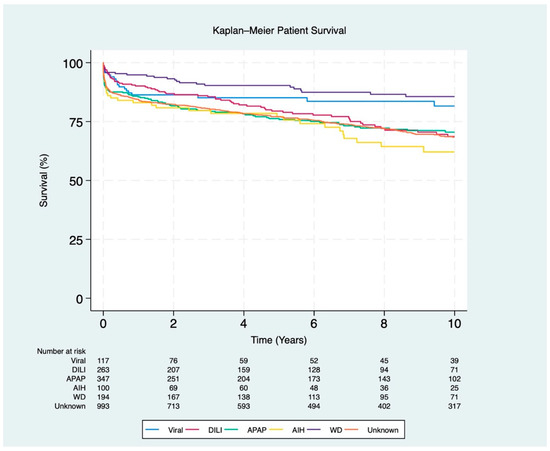This screenshot has width=550, height=451.
Task: Click the 10 tick on time axis
Action: (455, 323)
